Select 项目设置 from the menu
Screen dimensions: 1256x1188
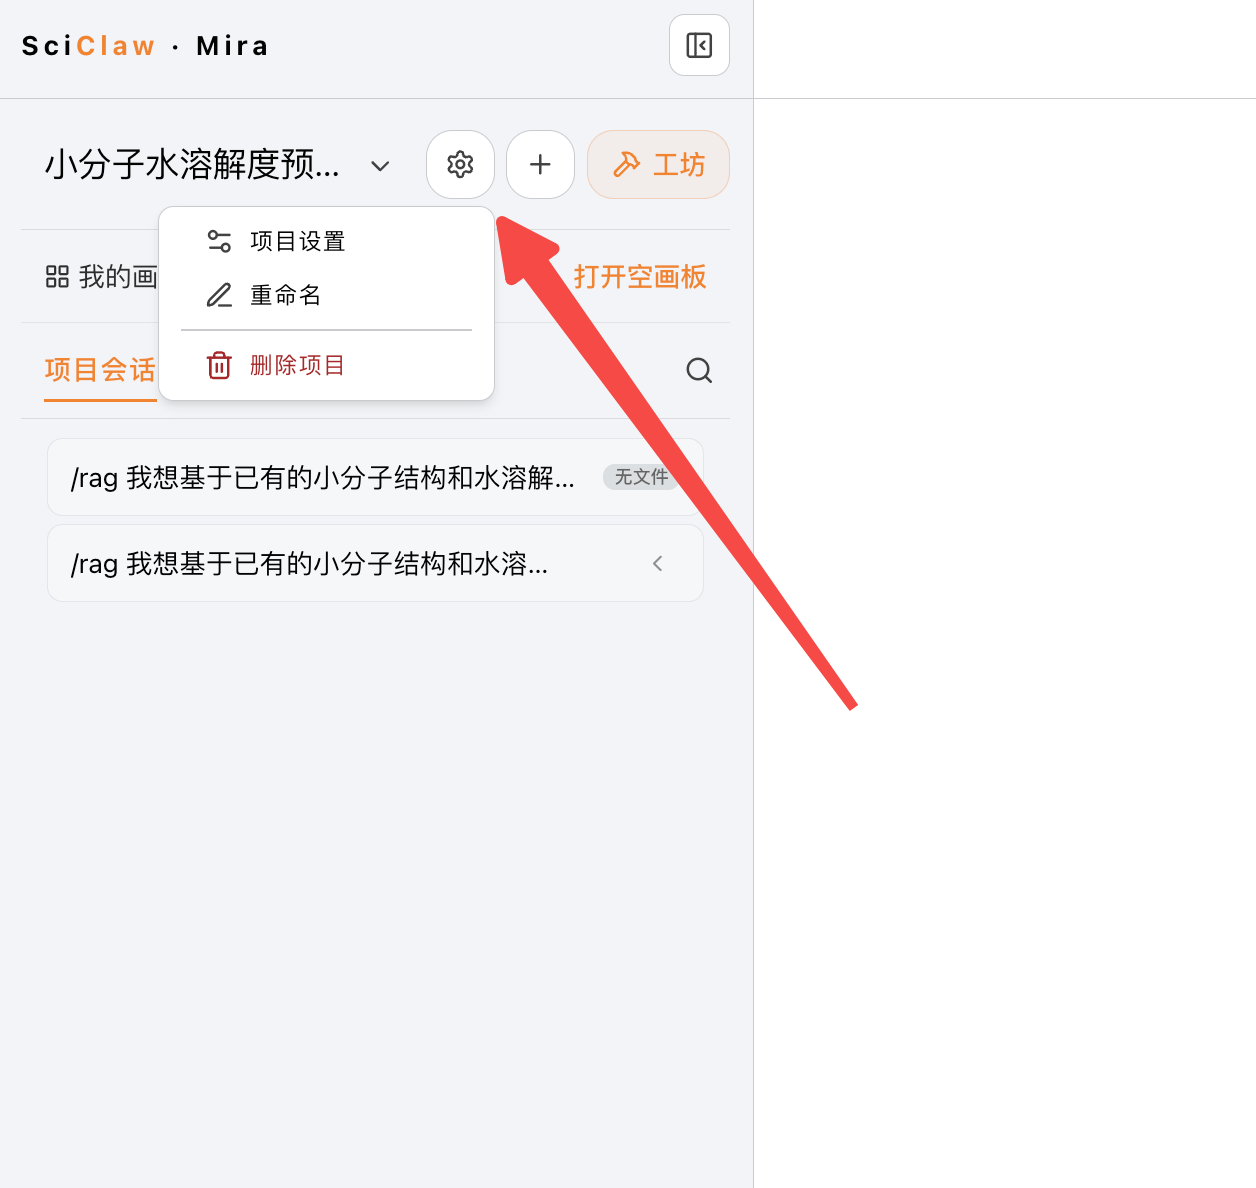(x=326, y=241)
